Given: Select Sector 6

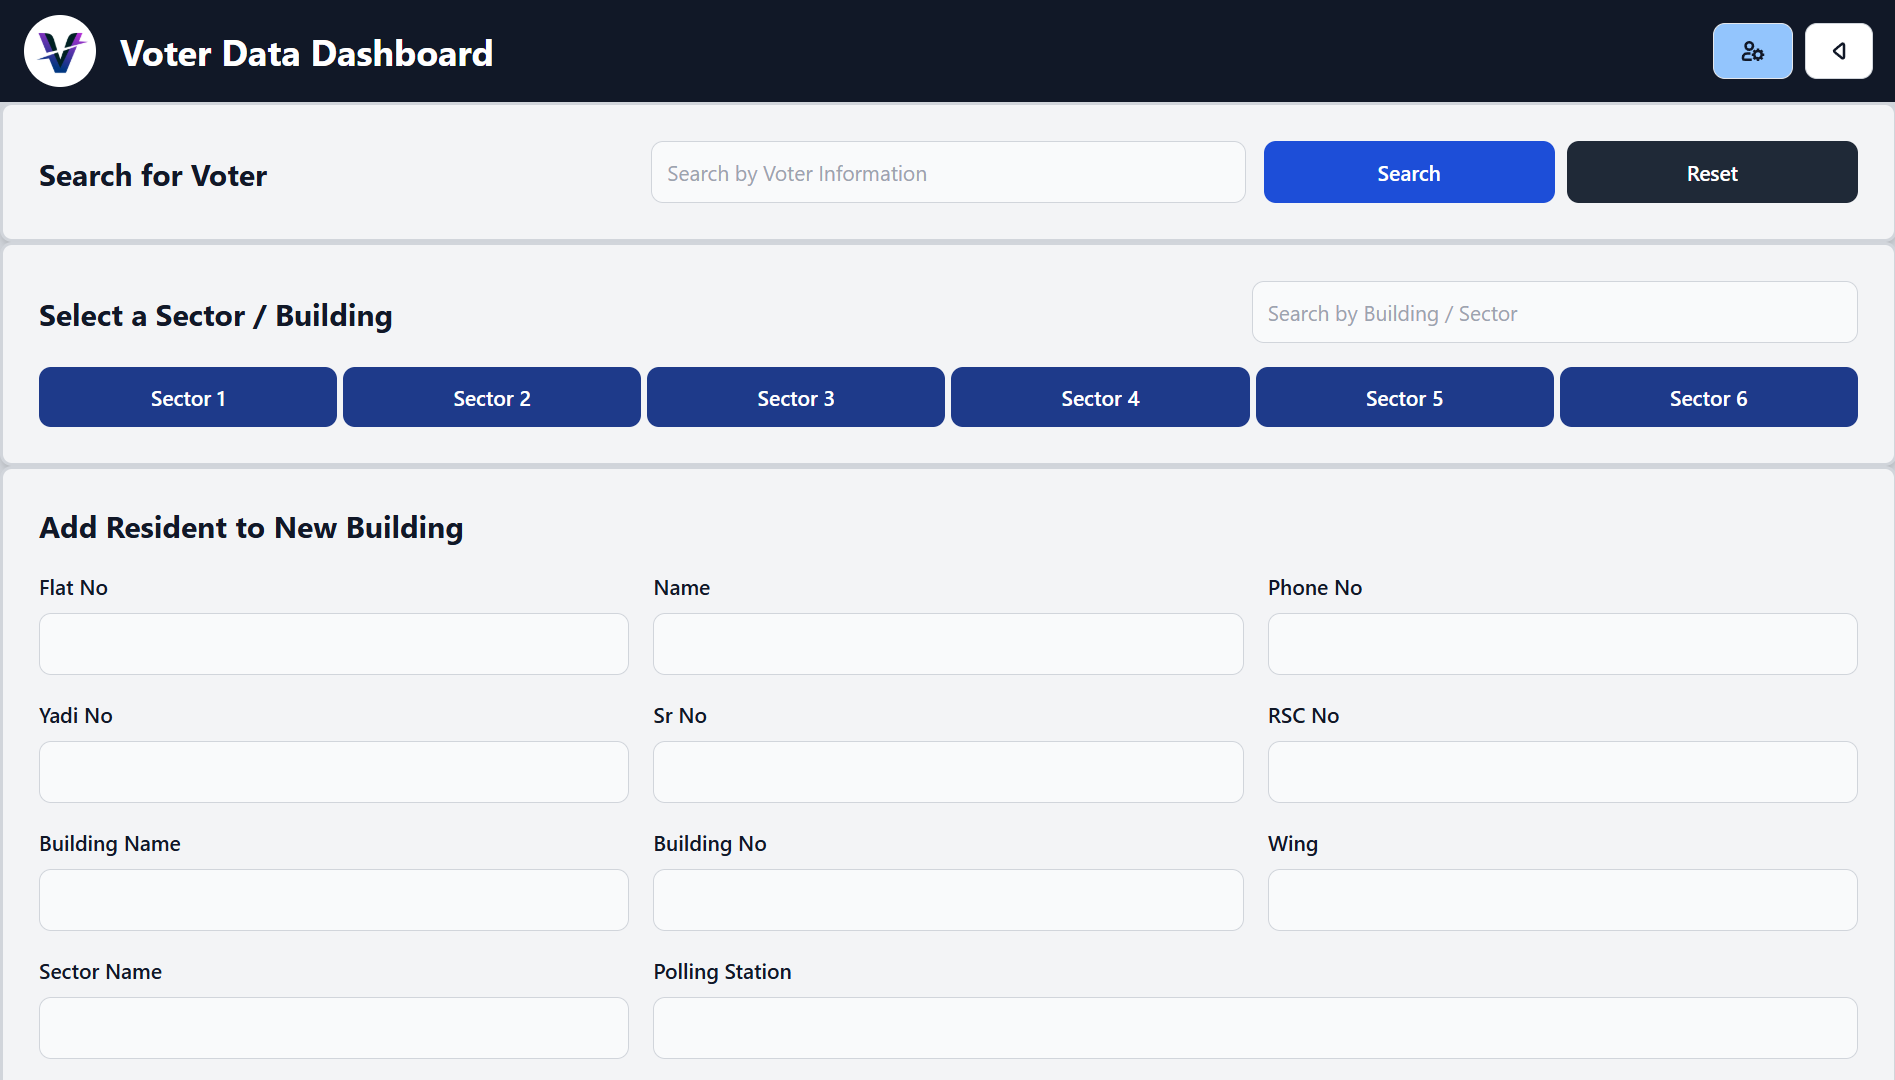Looking at the screenshot, I should click(x=1708, y=397).
